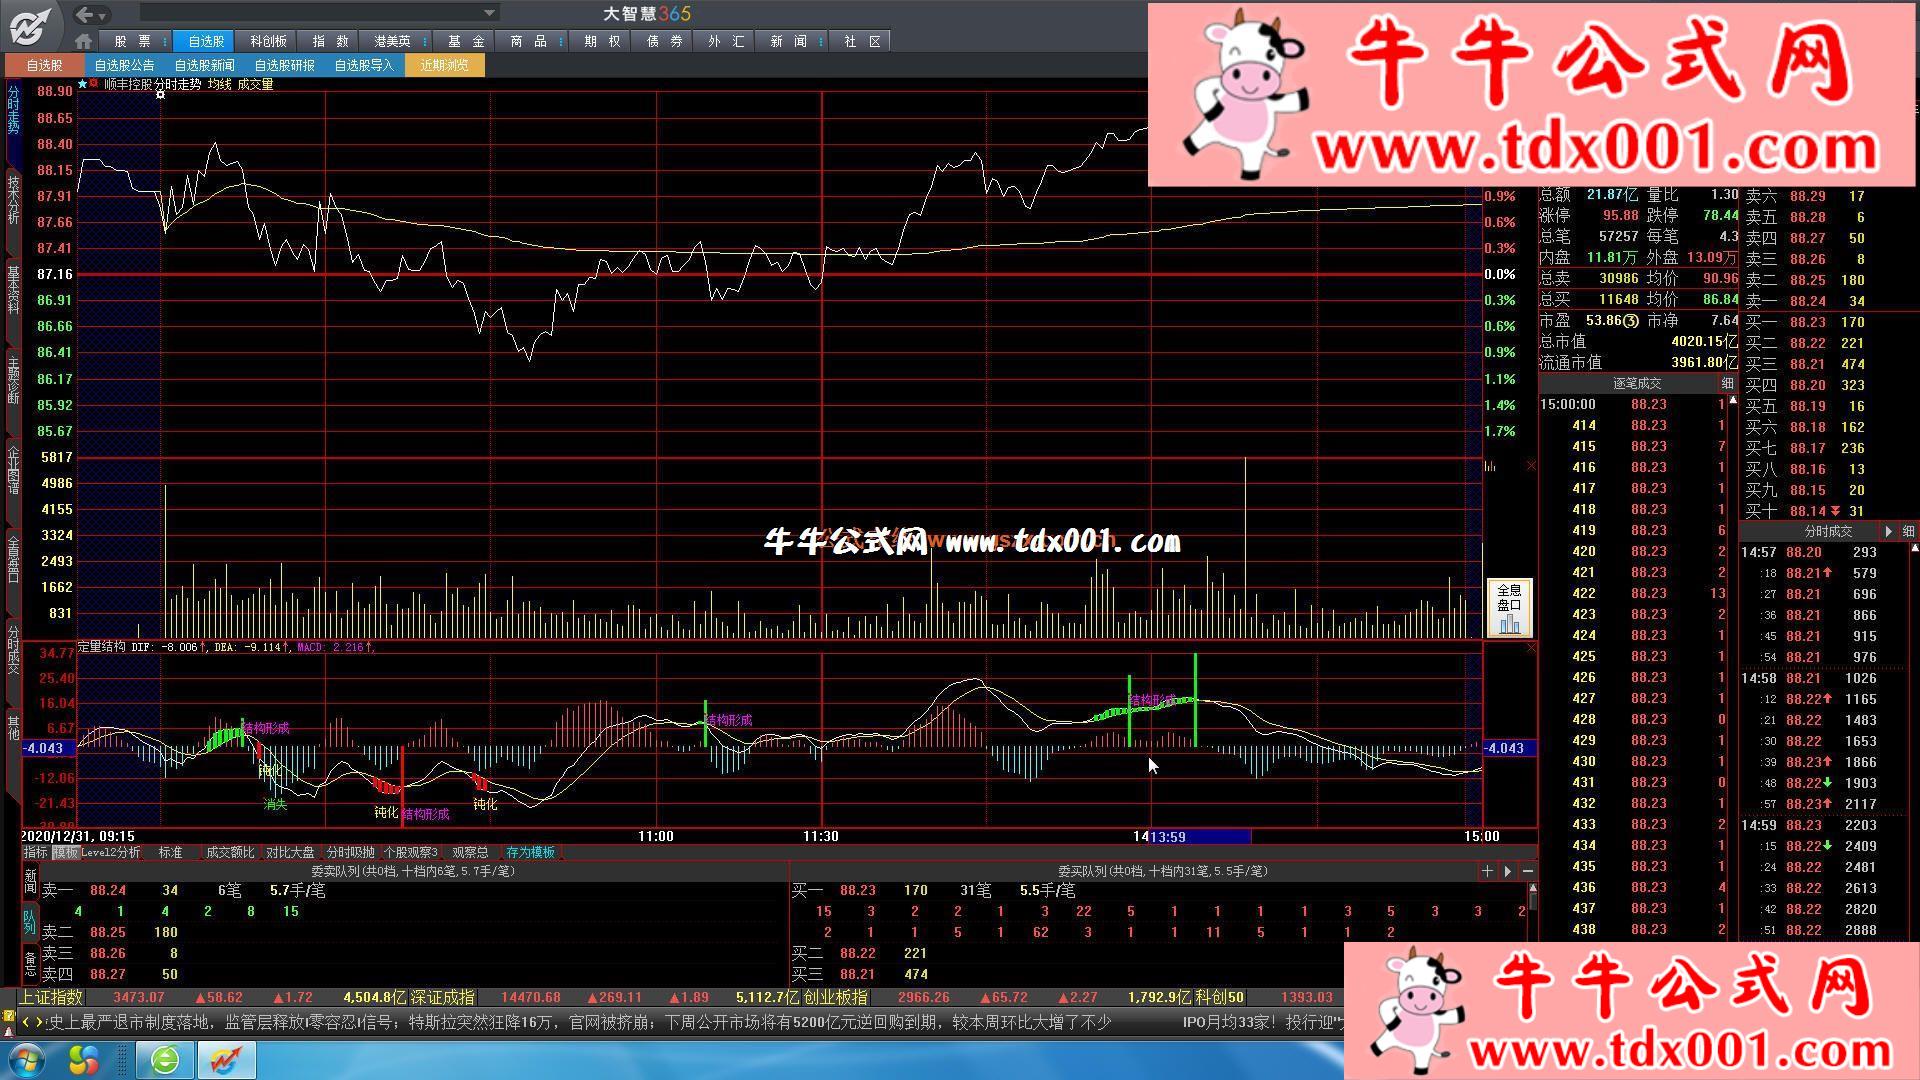The image size is (1920, 1080).
Task: Toggle the favorite star next to 顺丰控股
Action: [x=82, y=84]
